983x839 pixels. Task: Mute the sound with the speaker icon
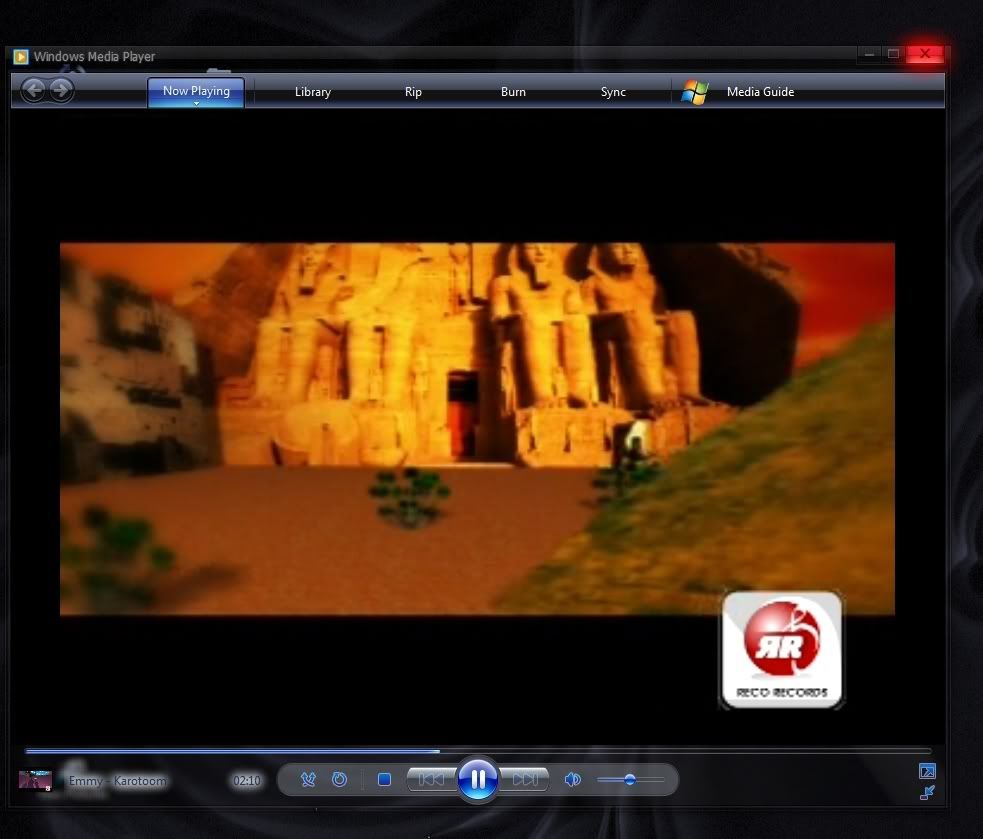click(x=572, y=779)
